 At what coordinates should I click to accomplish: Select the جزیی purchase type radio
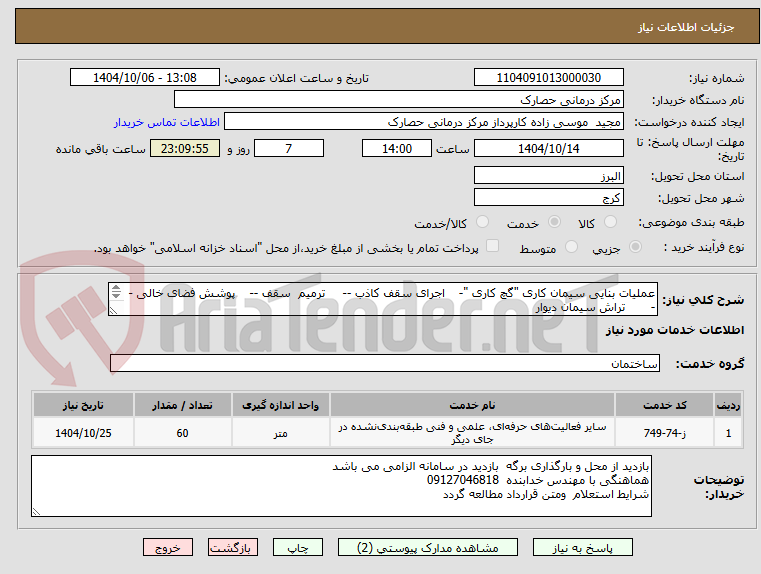635,247
